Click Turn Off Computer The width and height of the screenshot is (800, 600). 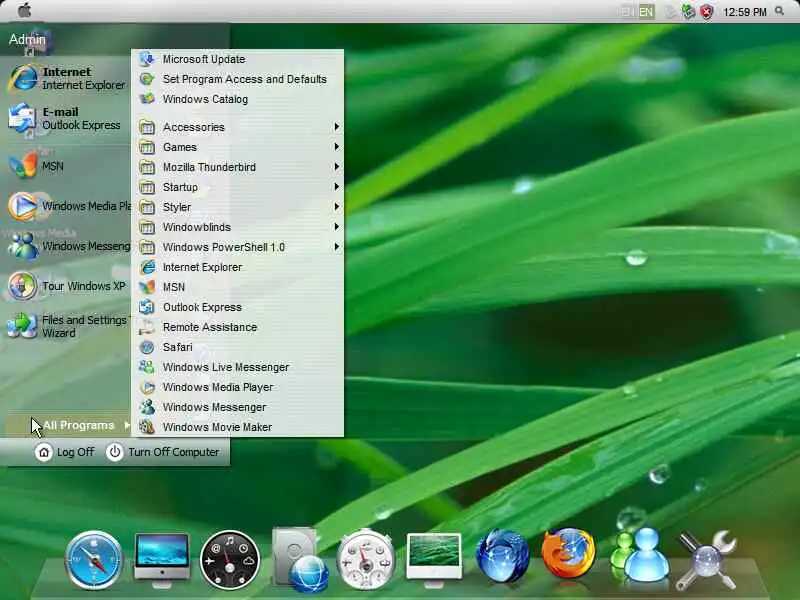click(164, 452)
